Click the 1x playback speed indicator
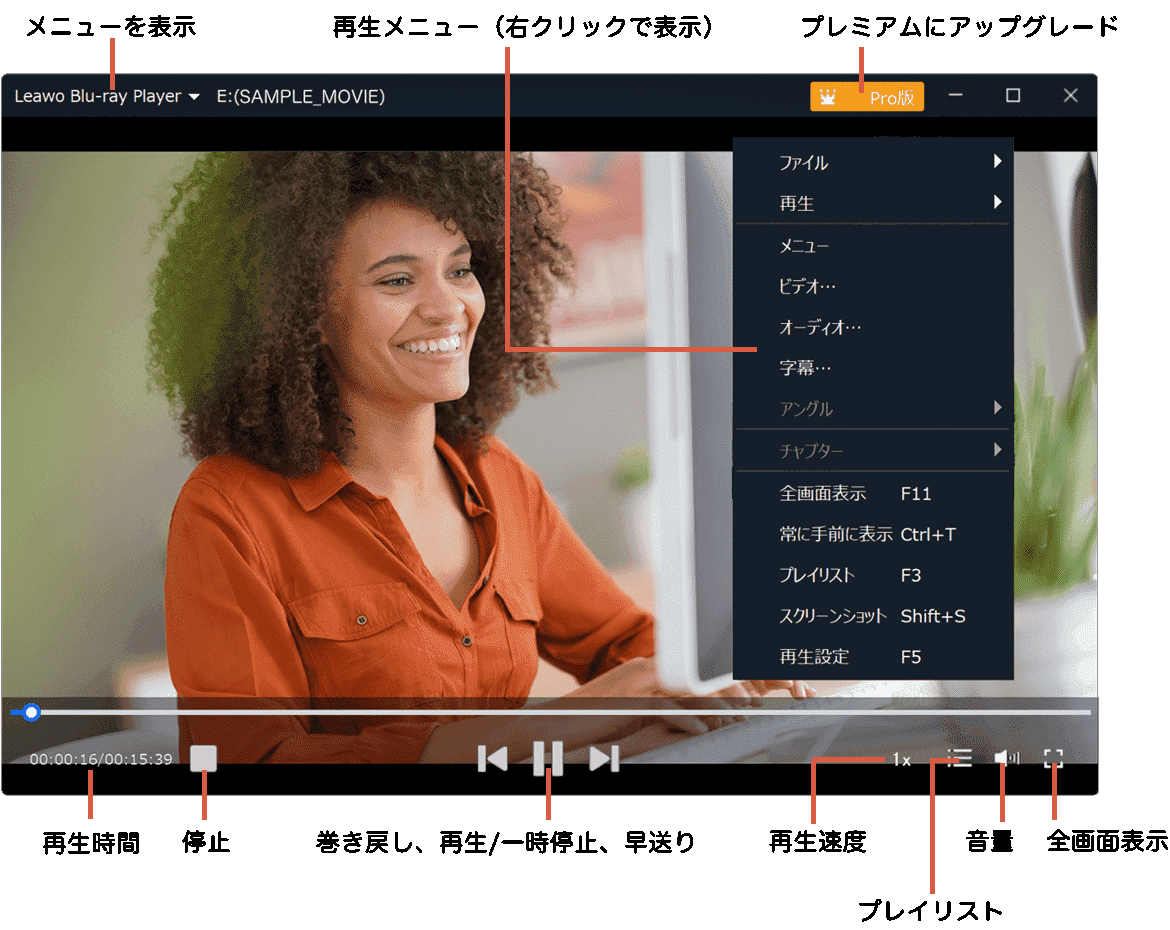Viewport: 1170px width, 930px height. point(901,760)
